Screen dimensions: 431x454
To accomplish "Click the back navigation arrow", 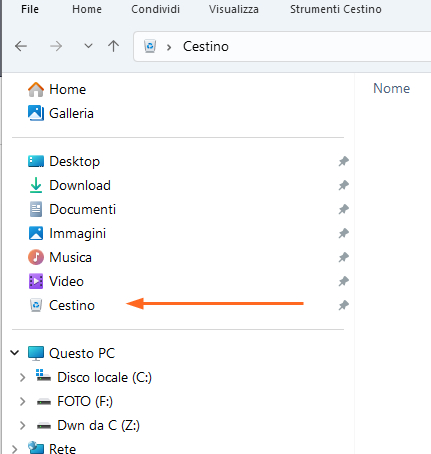I will [21, 46].
